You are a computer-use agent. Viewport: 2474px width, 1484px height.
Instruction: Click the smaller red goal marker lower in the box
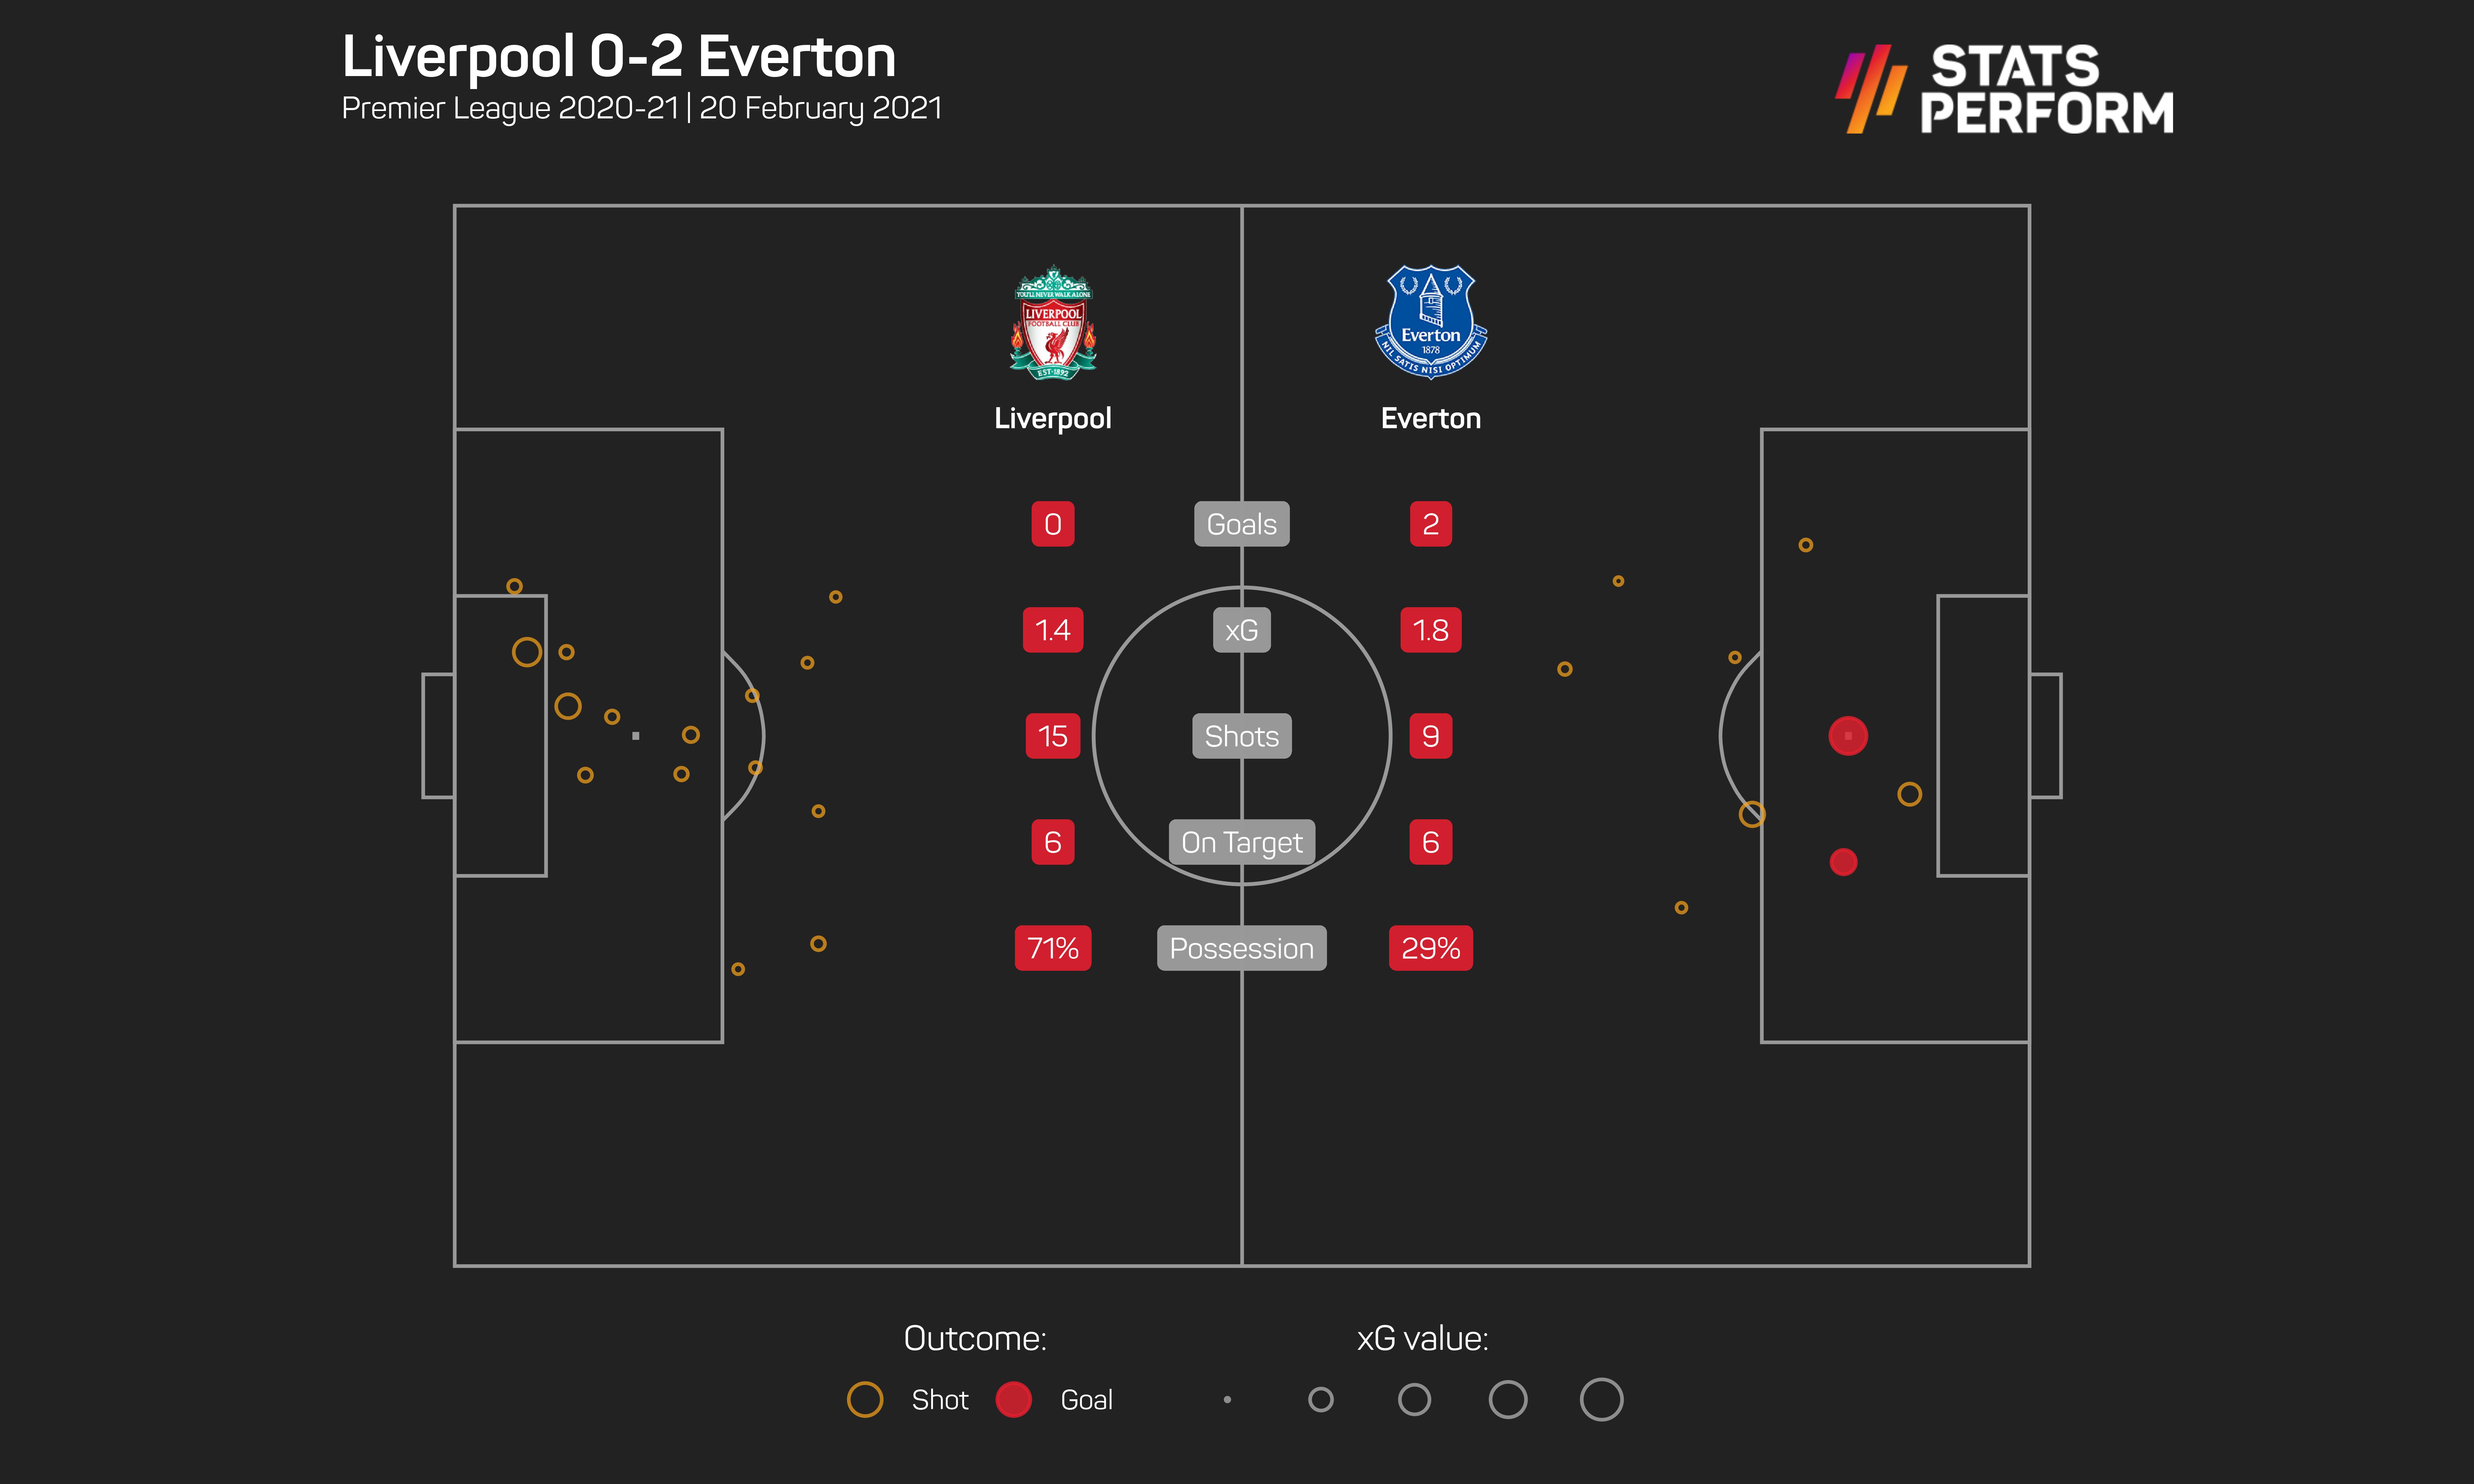click(x=1843, y=862)
